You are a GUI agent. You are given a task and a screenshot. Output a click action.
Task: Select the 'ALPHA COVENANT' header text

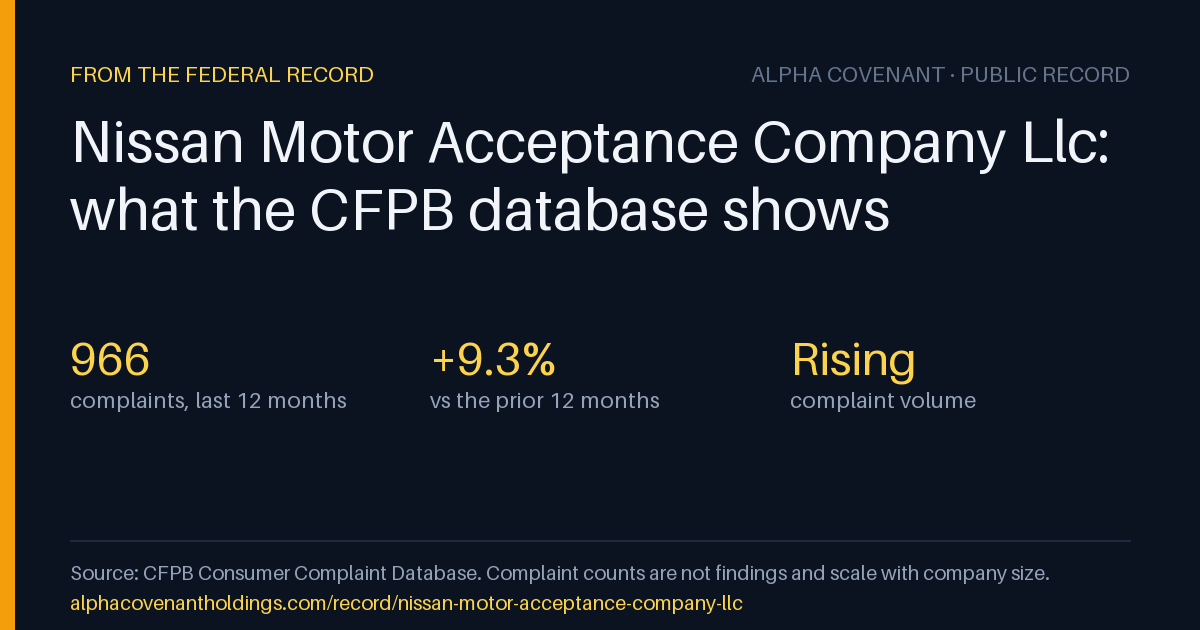pos(848,75)
